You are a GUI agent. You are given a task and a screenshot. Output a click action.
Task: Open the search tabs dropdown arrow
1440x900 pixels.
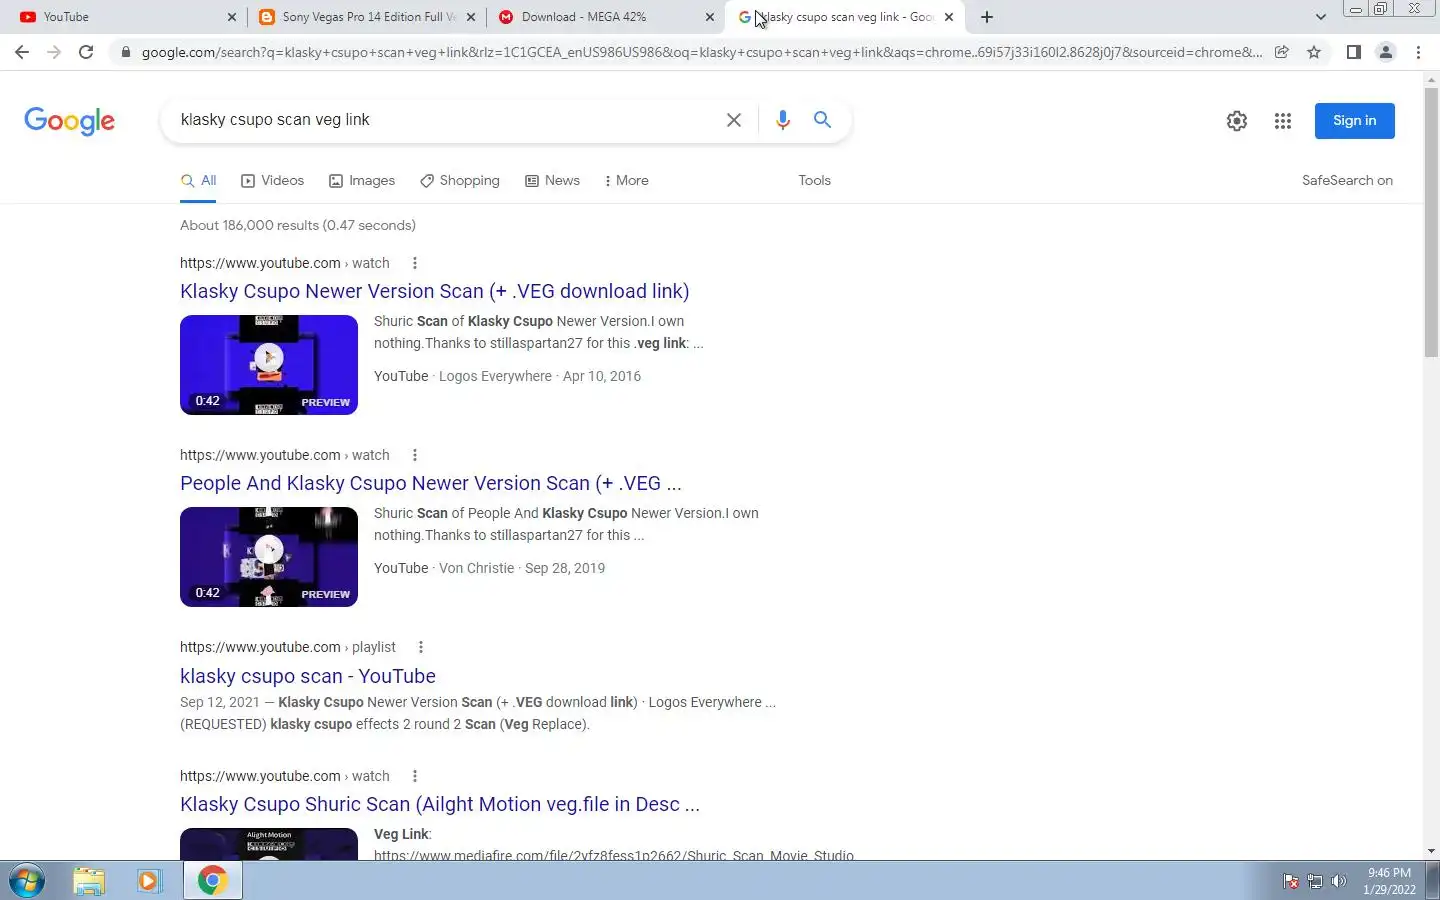1320,17
